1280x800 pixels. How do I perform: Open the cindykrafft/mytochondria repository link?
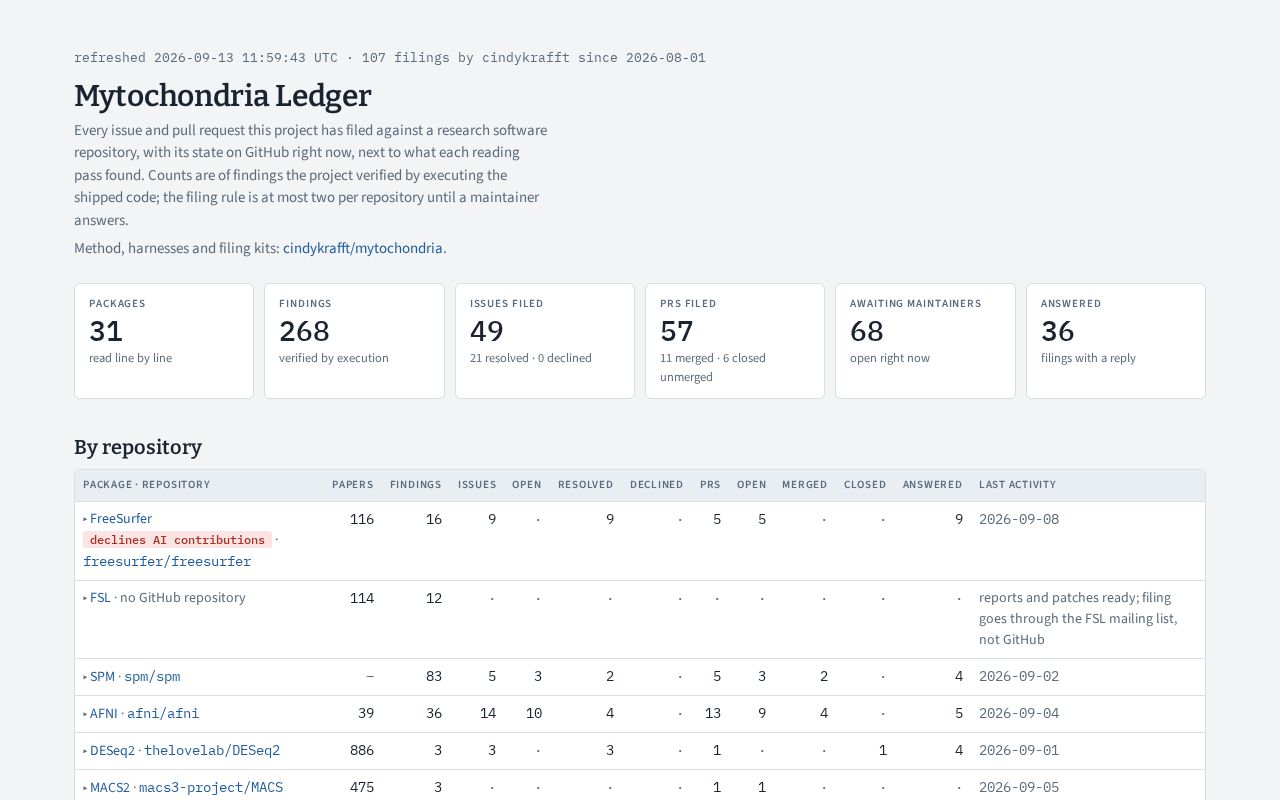point(363,248)
